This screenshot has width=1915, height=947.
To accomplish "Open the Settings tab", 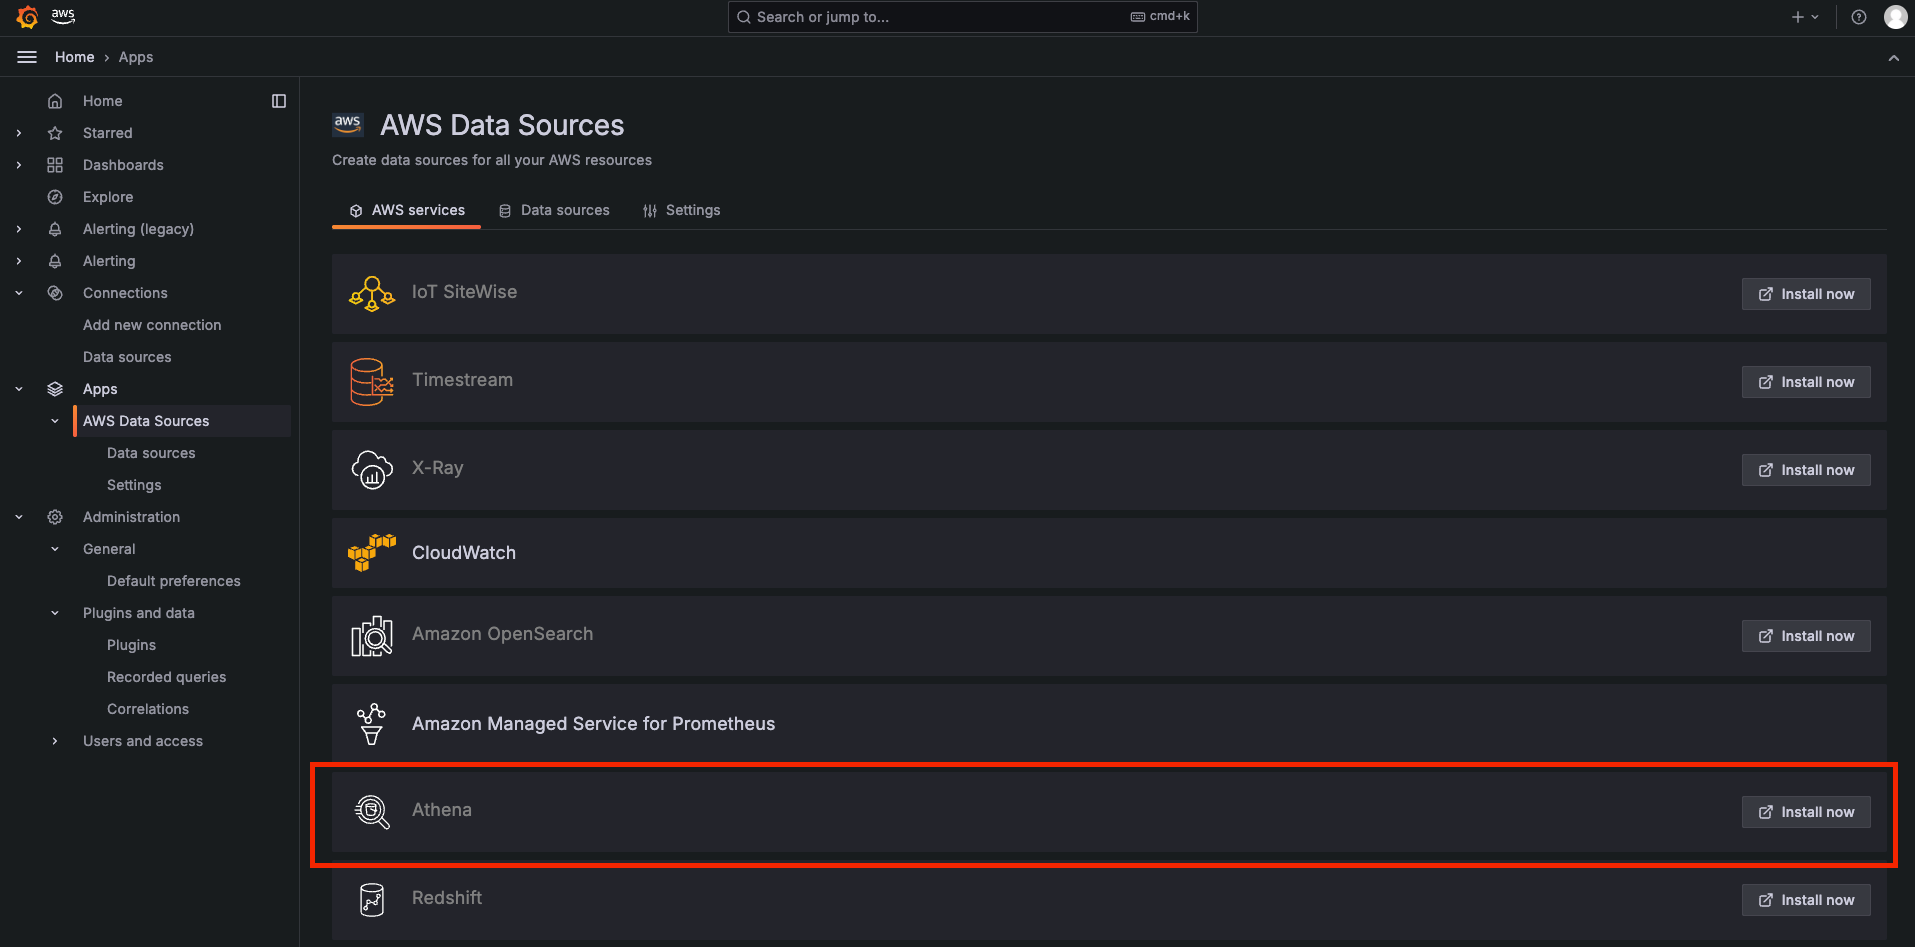I will tap(681, 210).
